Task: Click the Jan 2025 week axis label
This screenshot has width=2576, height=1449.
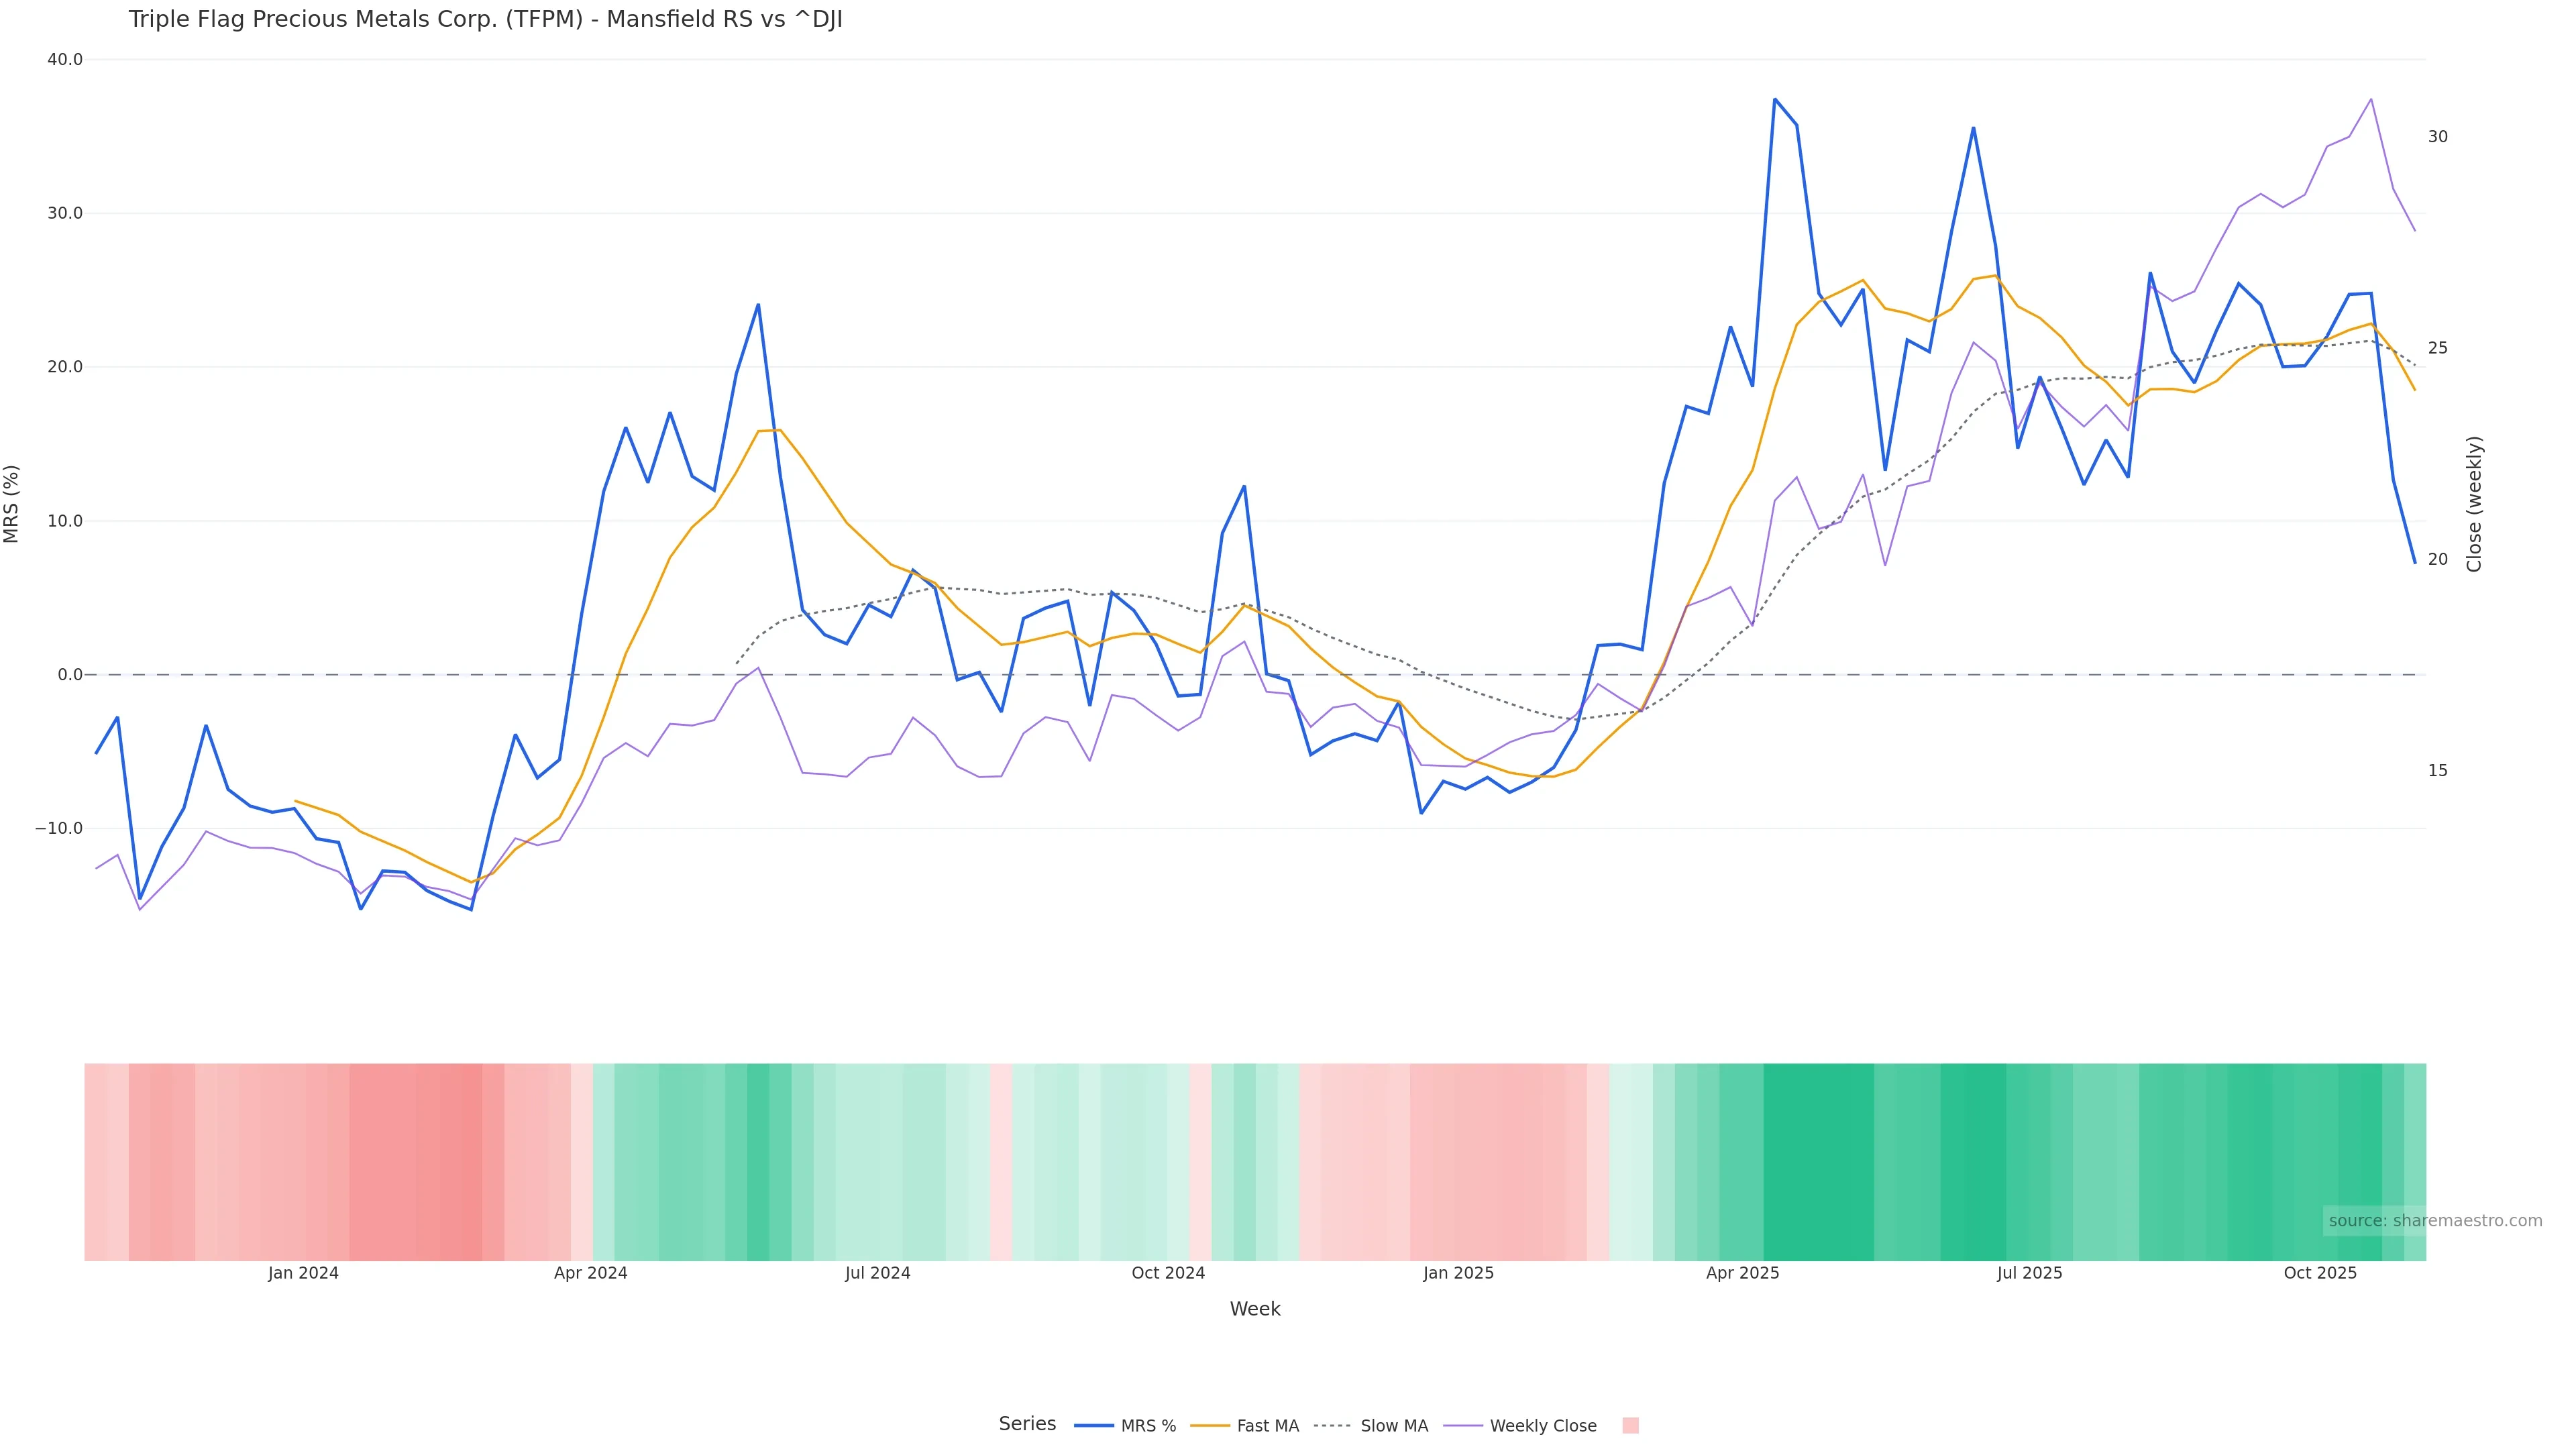Action: 1458,1273
